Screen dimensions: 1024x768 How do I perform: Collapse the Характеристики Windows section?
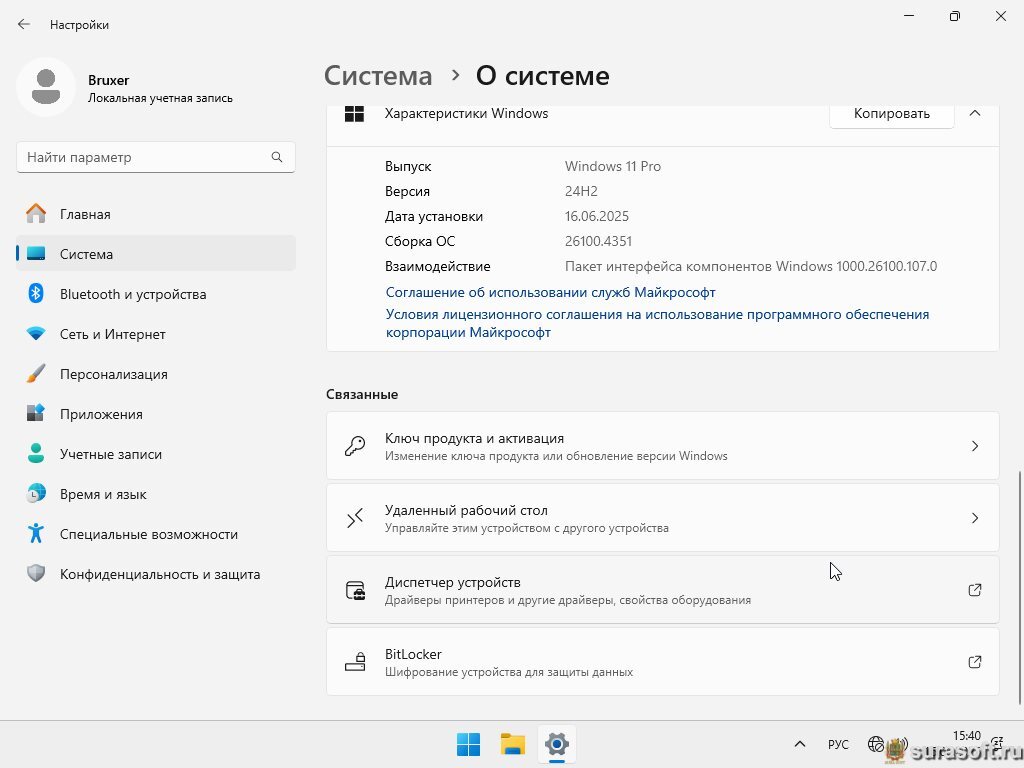[x=974, y=114]
